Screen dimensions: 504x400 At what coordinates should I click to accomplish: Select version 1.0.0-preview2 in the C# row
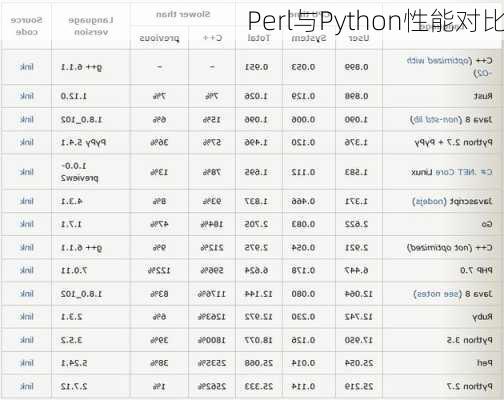pos(79,172)
